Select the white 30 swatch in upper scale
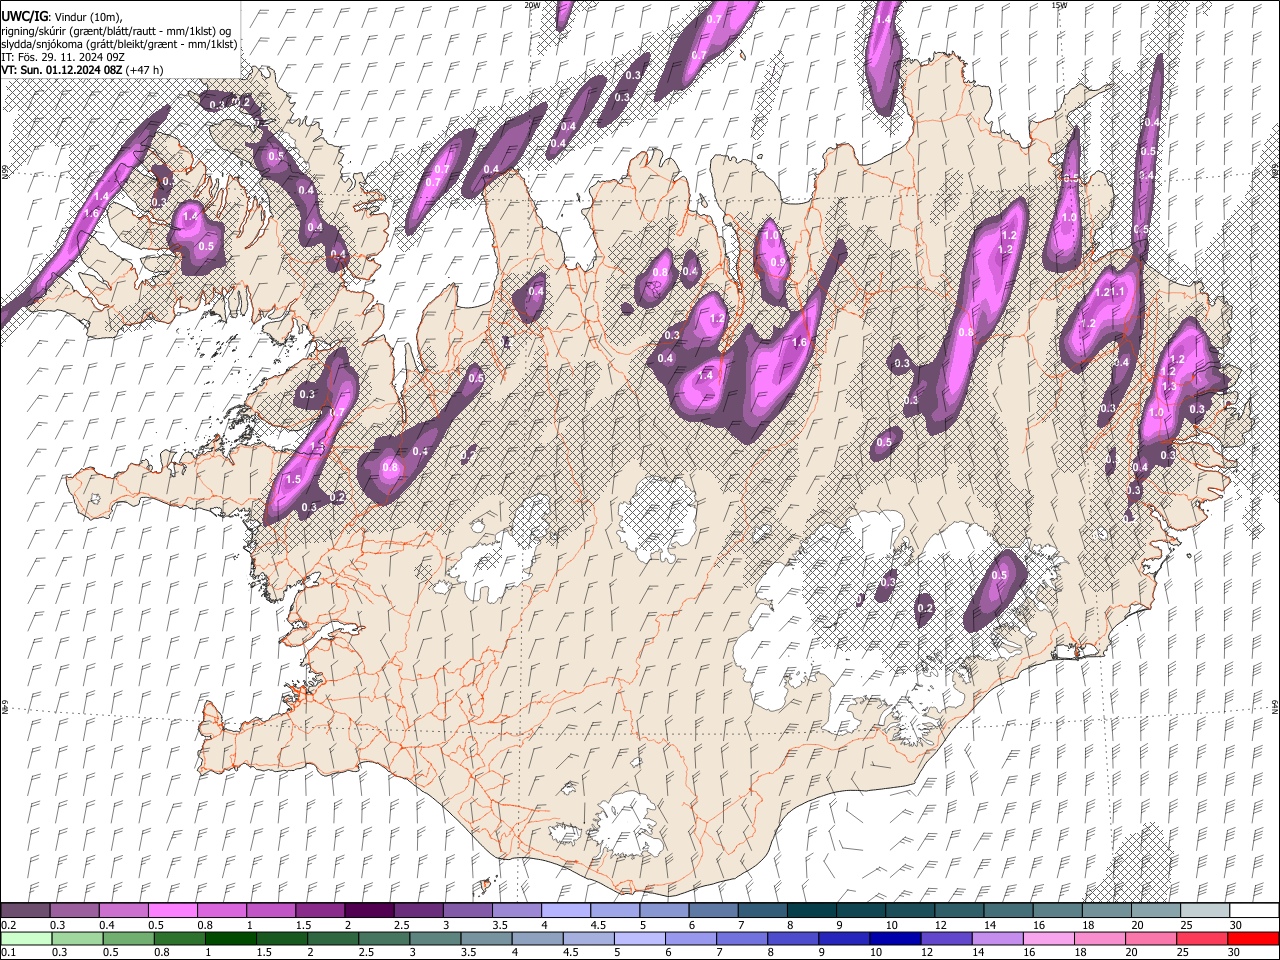Viewport: 1280px width, 960px height. [x=1254, y=910]
